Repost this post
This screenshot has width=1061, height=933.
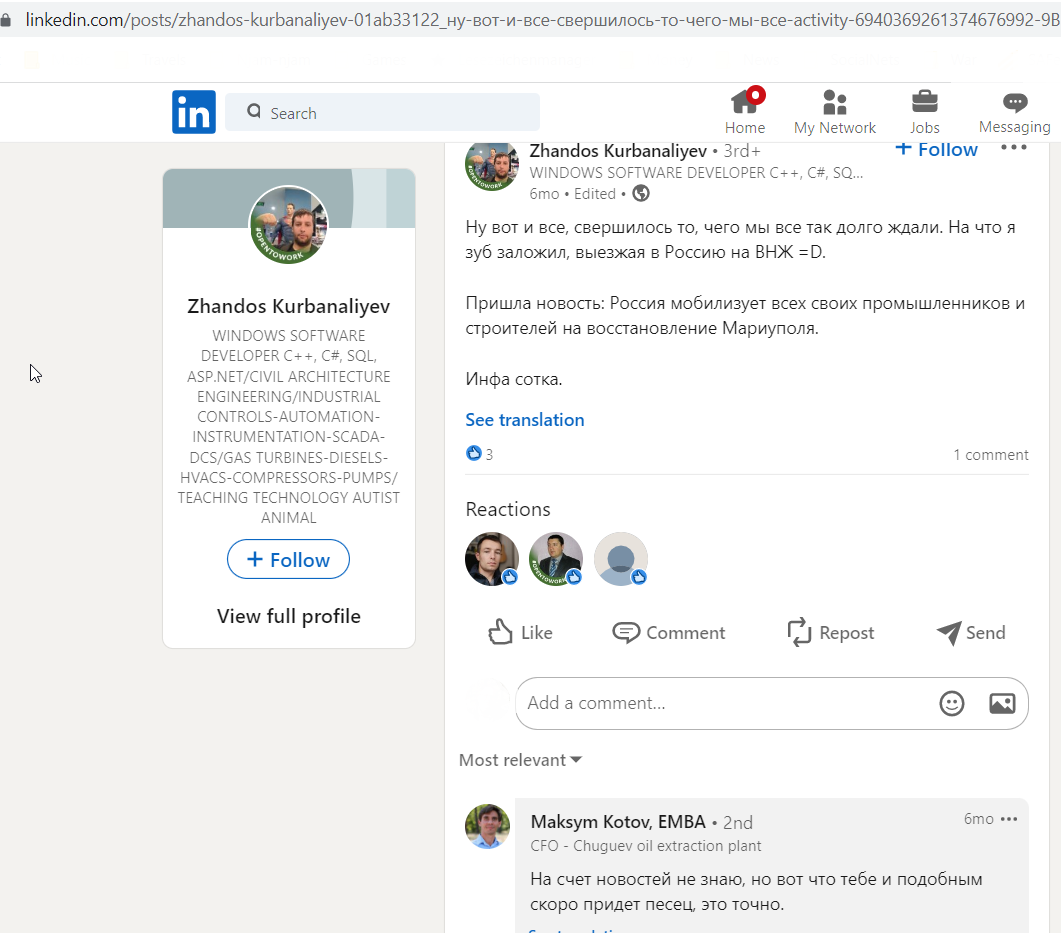[831, 633]
